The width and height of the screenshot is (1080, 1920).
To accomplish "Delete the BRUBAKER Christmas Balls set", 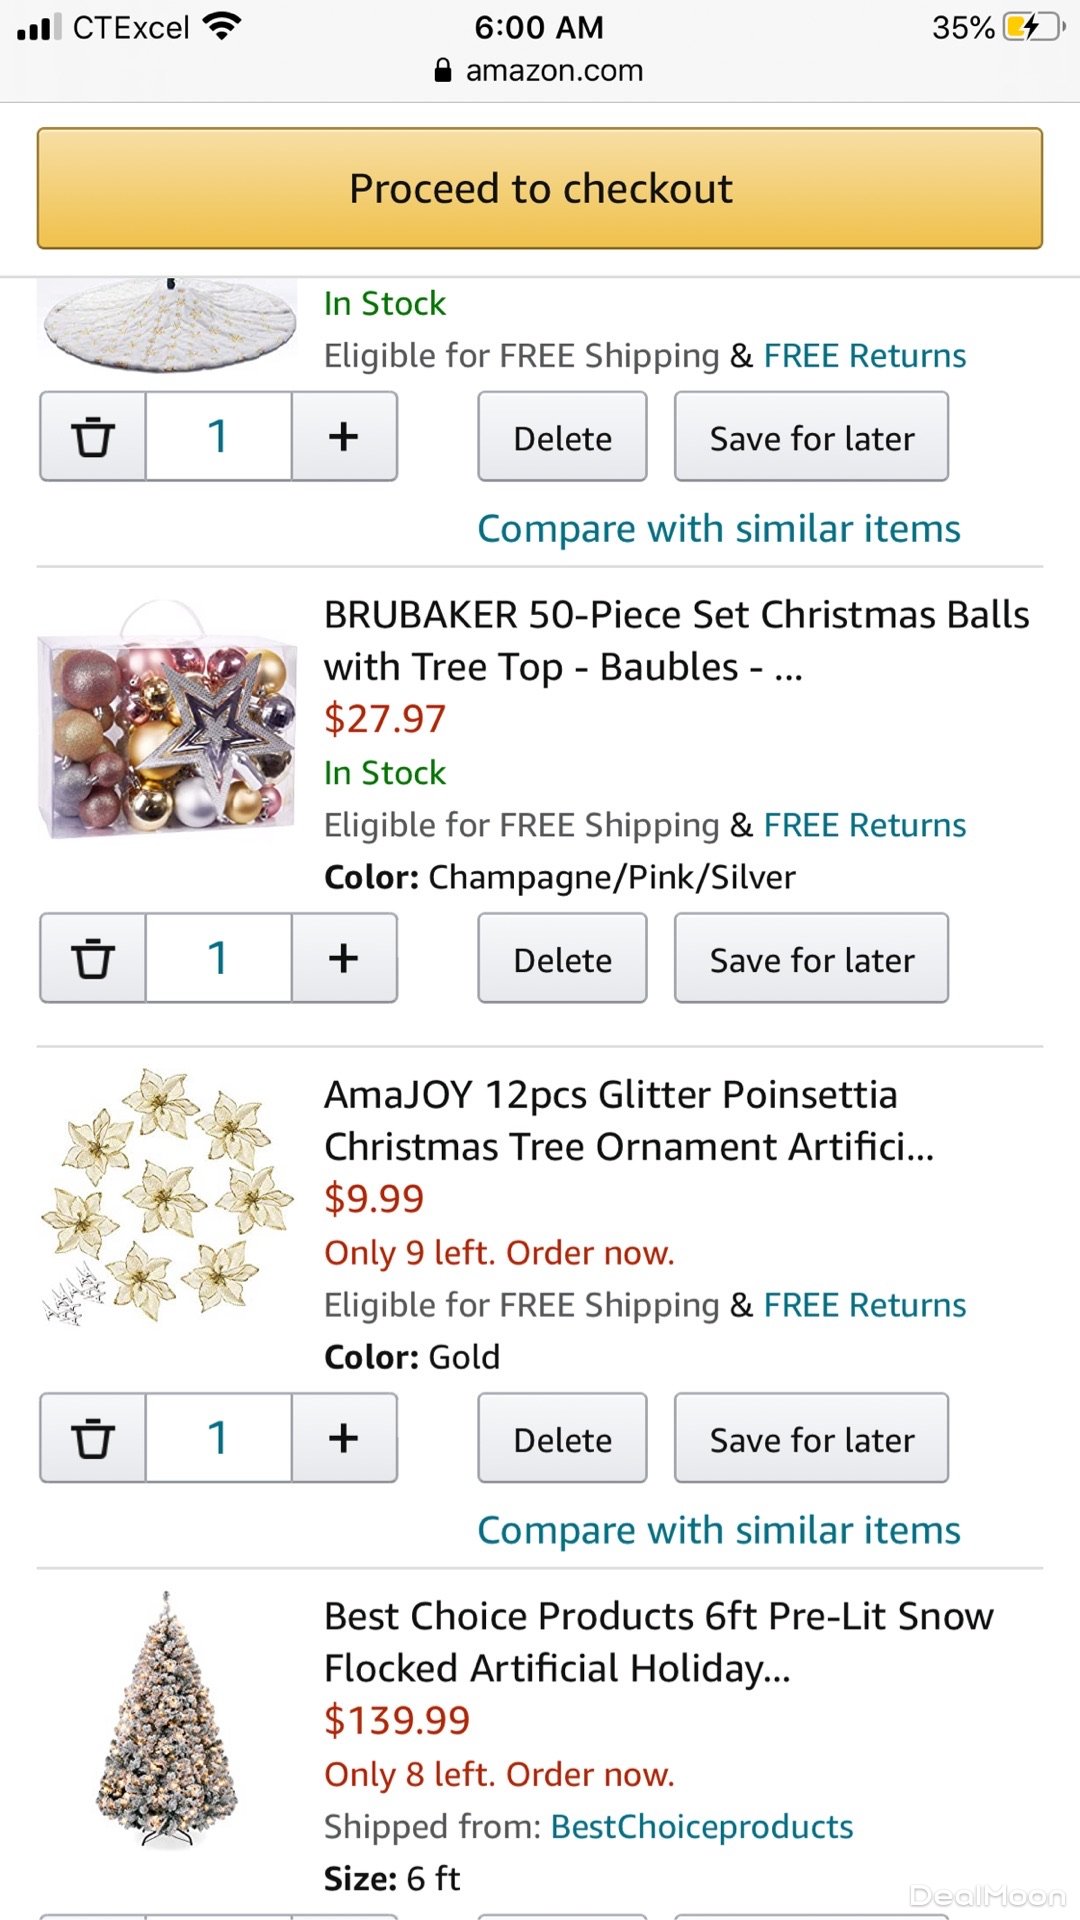I will pyautogui.click(x=562, y=959).
